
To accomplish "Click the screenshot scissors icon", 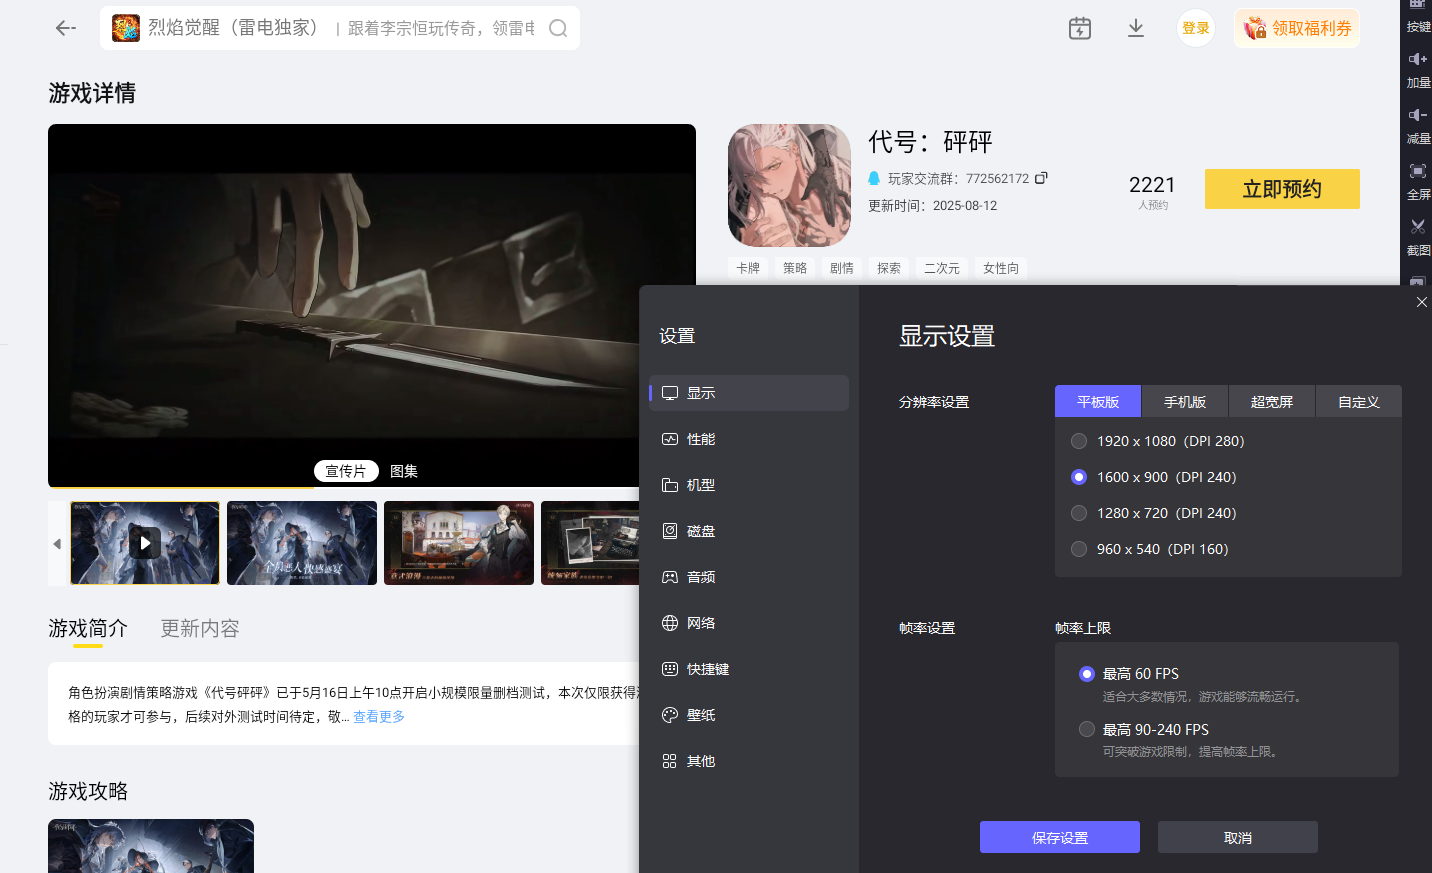I will [x=1417, y=227].
